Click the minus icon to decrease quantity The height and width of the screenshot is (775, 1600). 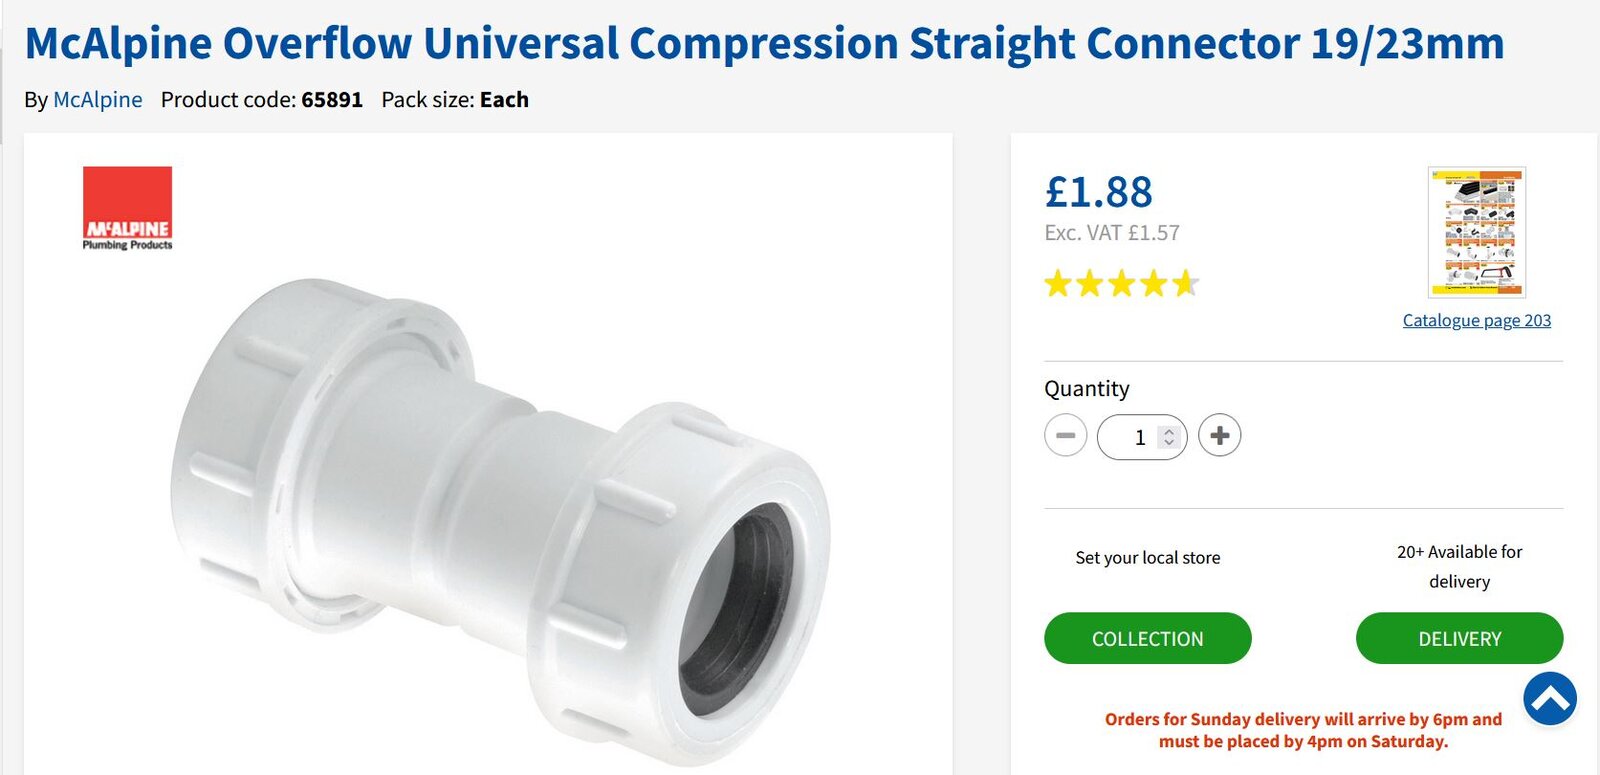click(x=1066, y=435)
